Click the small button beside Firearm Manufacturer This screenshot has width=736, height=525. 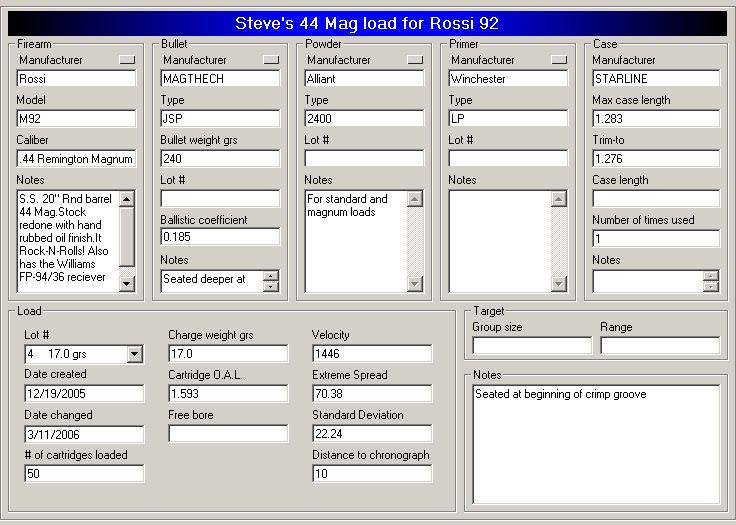pyautogui.click(x=127, y=60)
